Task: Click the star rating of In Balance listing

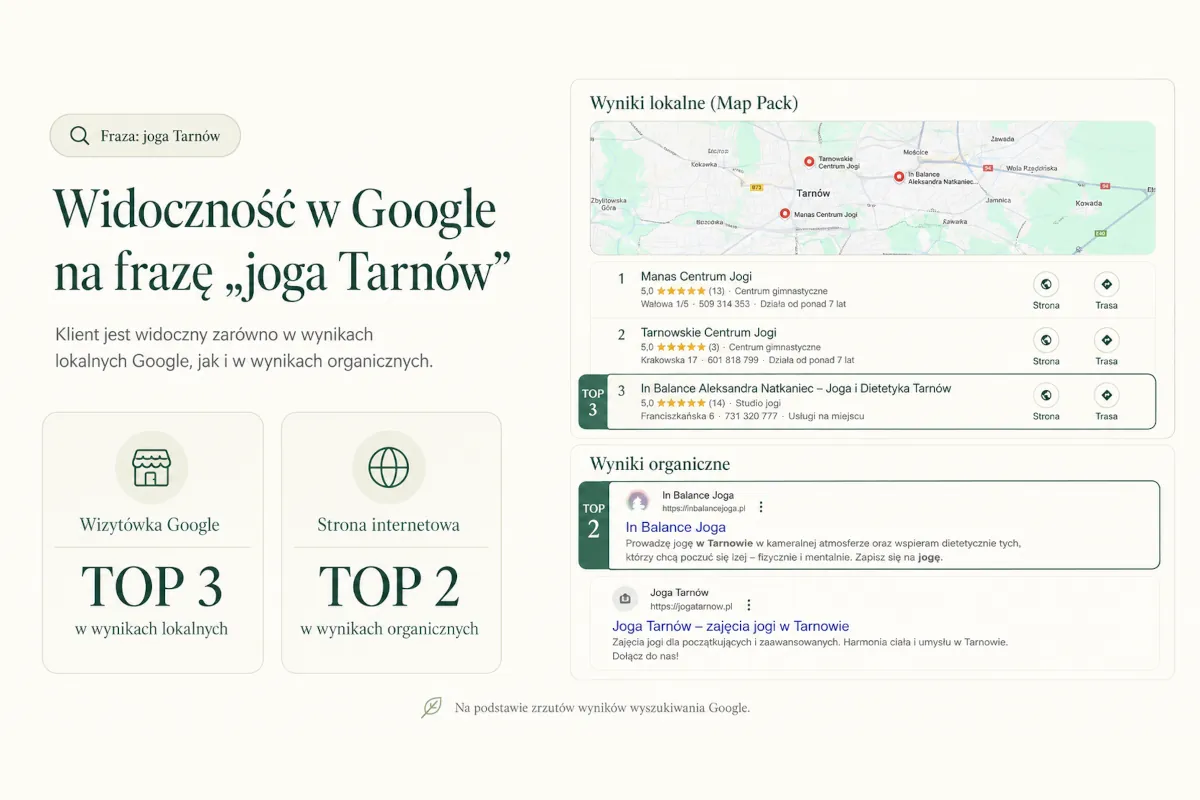Action: [x=681, y=403]
